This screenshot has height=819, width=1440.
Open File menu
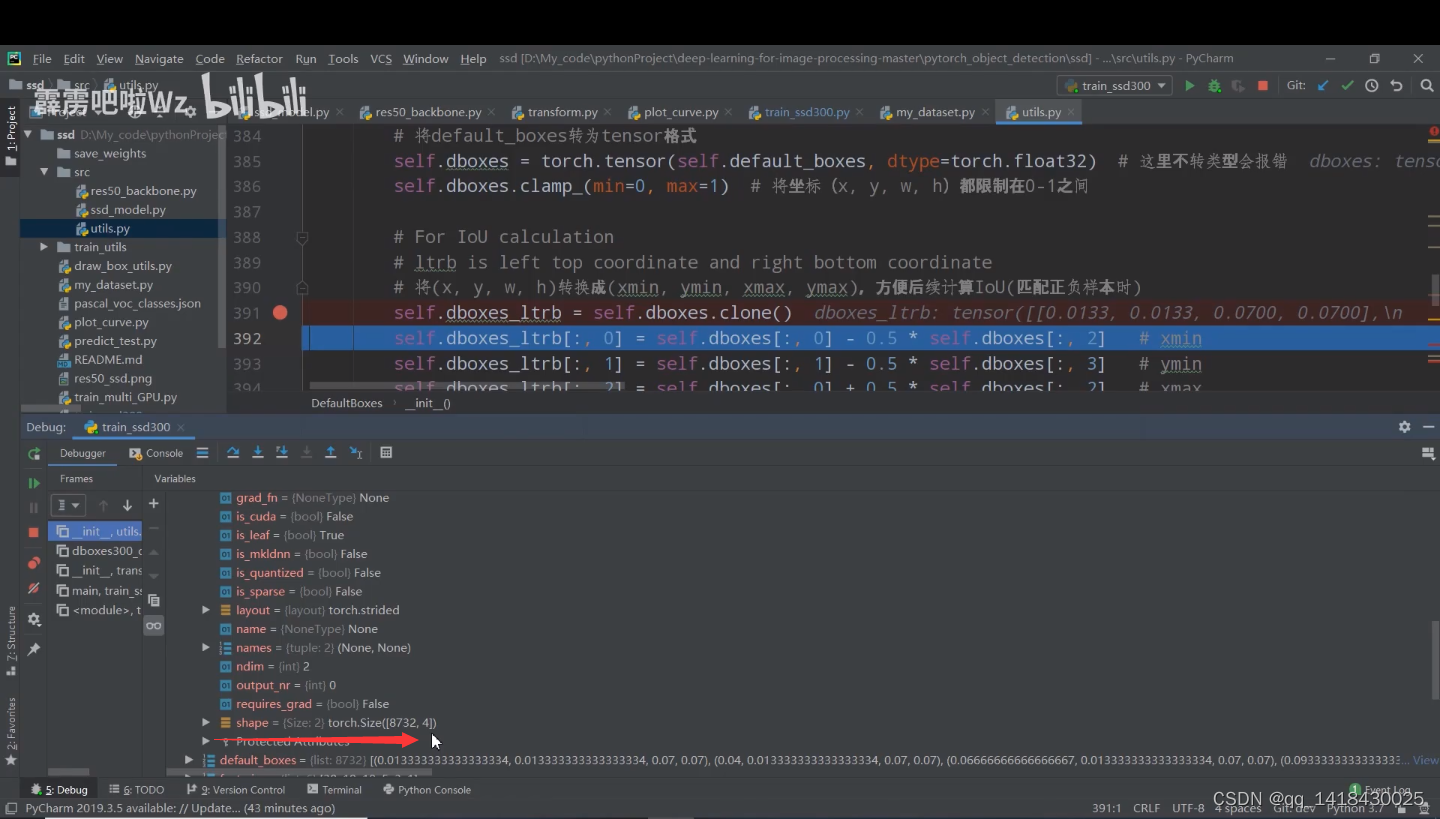pyautogui.click(x=42, y=59)
